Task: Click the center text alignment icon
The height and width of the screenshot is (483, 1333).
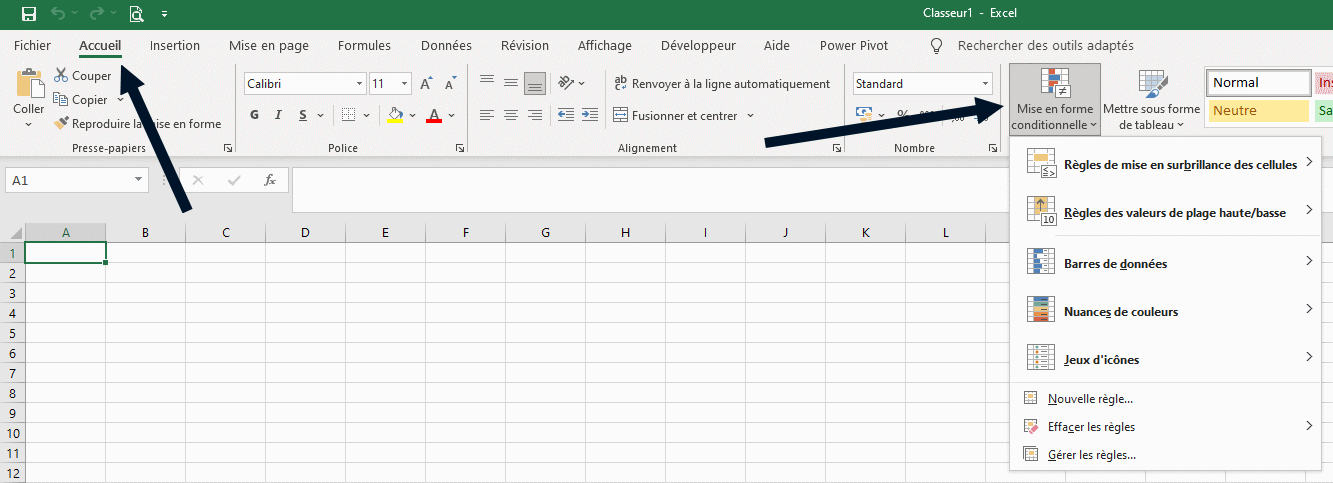Action: [x=511, y=115]
